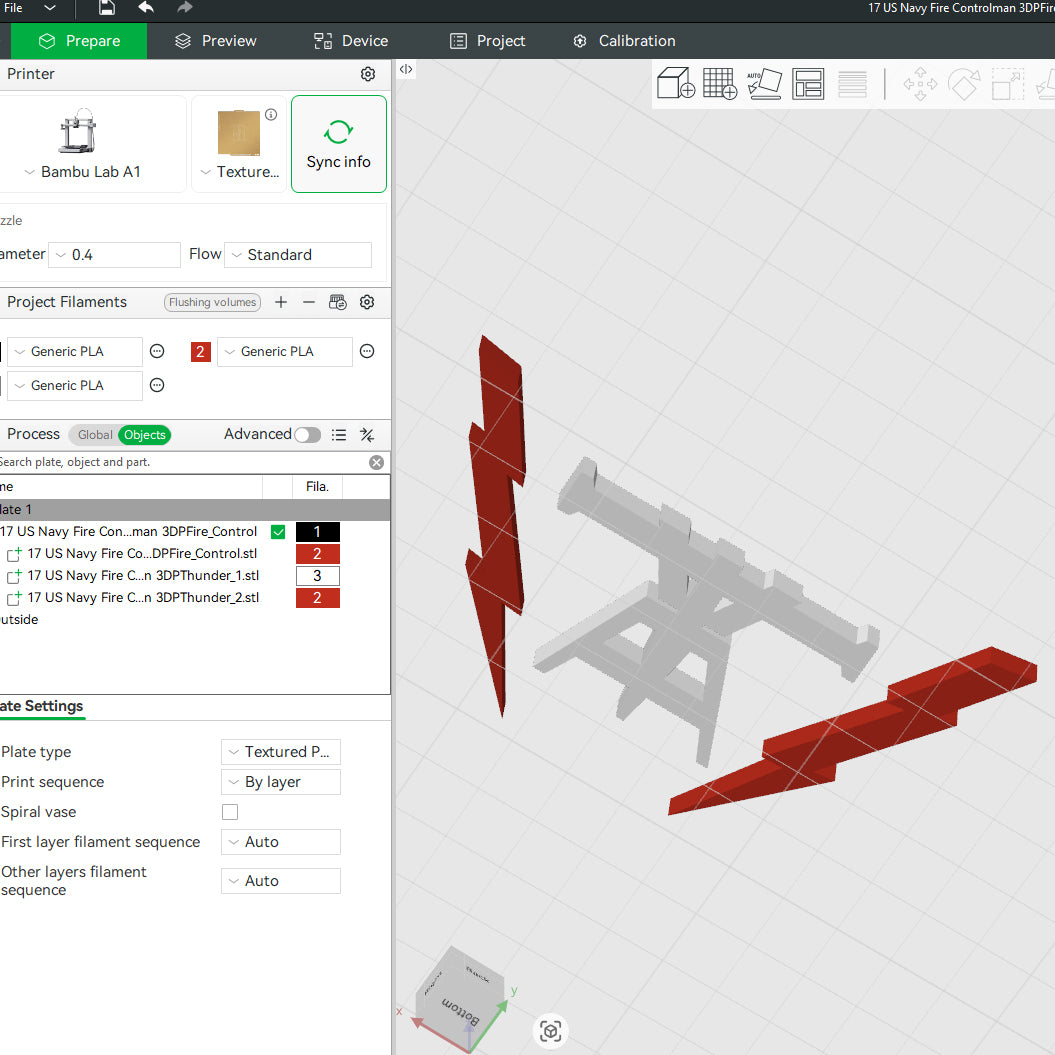Viewport: 1055px width, 1055px height.
Task: Add a new filament with plus icon
Action: 281,303
